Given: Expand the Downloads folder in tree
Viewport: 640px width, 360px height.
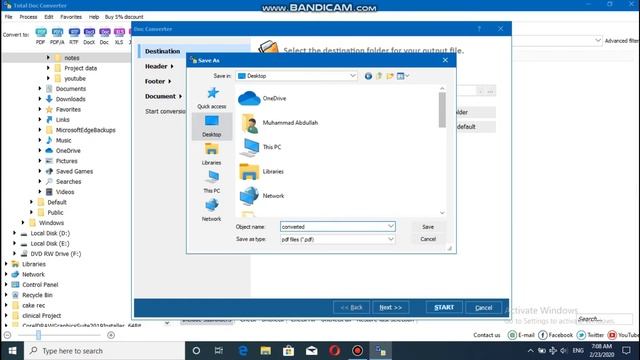Looking at the screenshot, I should click(40, 99).
